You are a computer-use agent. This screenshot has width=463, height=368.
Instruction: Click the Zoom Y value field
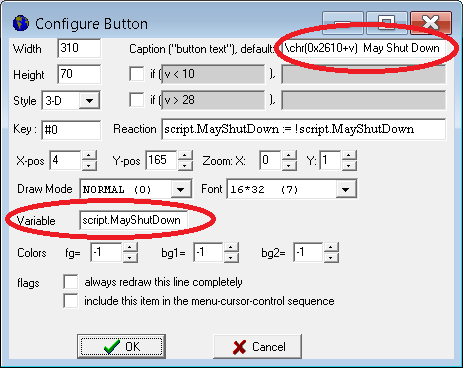(330, 160)
